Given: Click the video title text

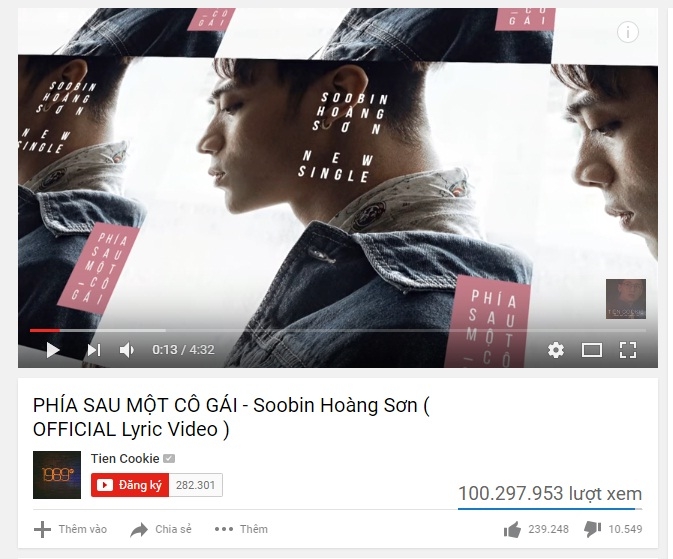Looking at the screenshot, I should (231, 417).
